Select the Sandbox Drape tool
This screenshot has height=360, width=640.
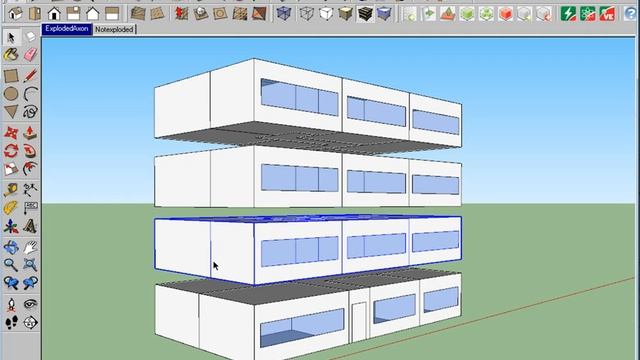tap(220, 13)
